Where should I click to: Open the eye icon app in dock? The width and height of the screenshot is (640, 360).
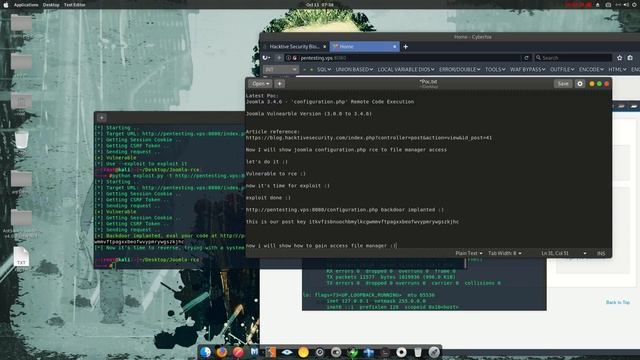coord(287,352)
